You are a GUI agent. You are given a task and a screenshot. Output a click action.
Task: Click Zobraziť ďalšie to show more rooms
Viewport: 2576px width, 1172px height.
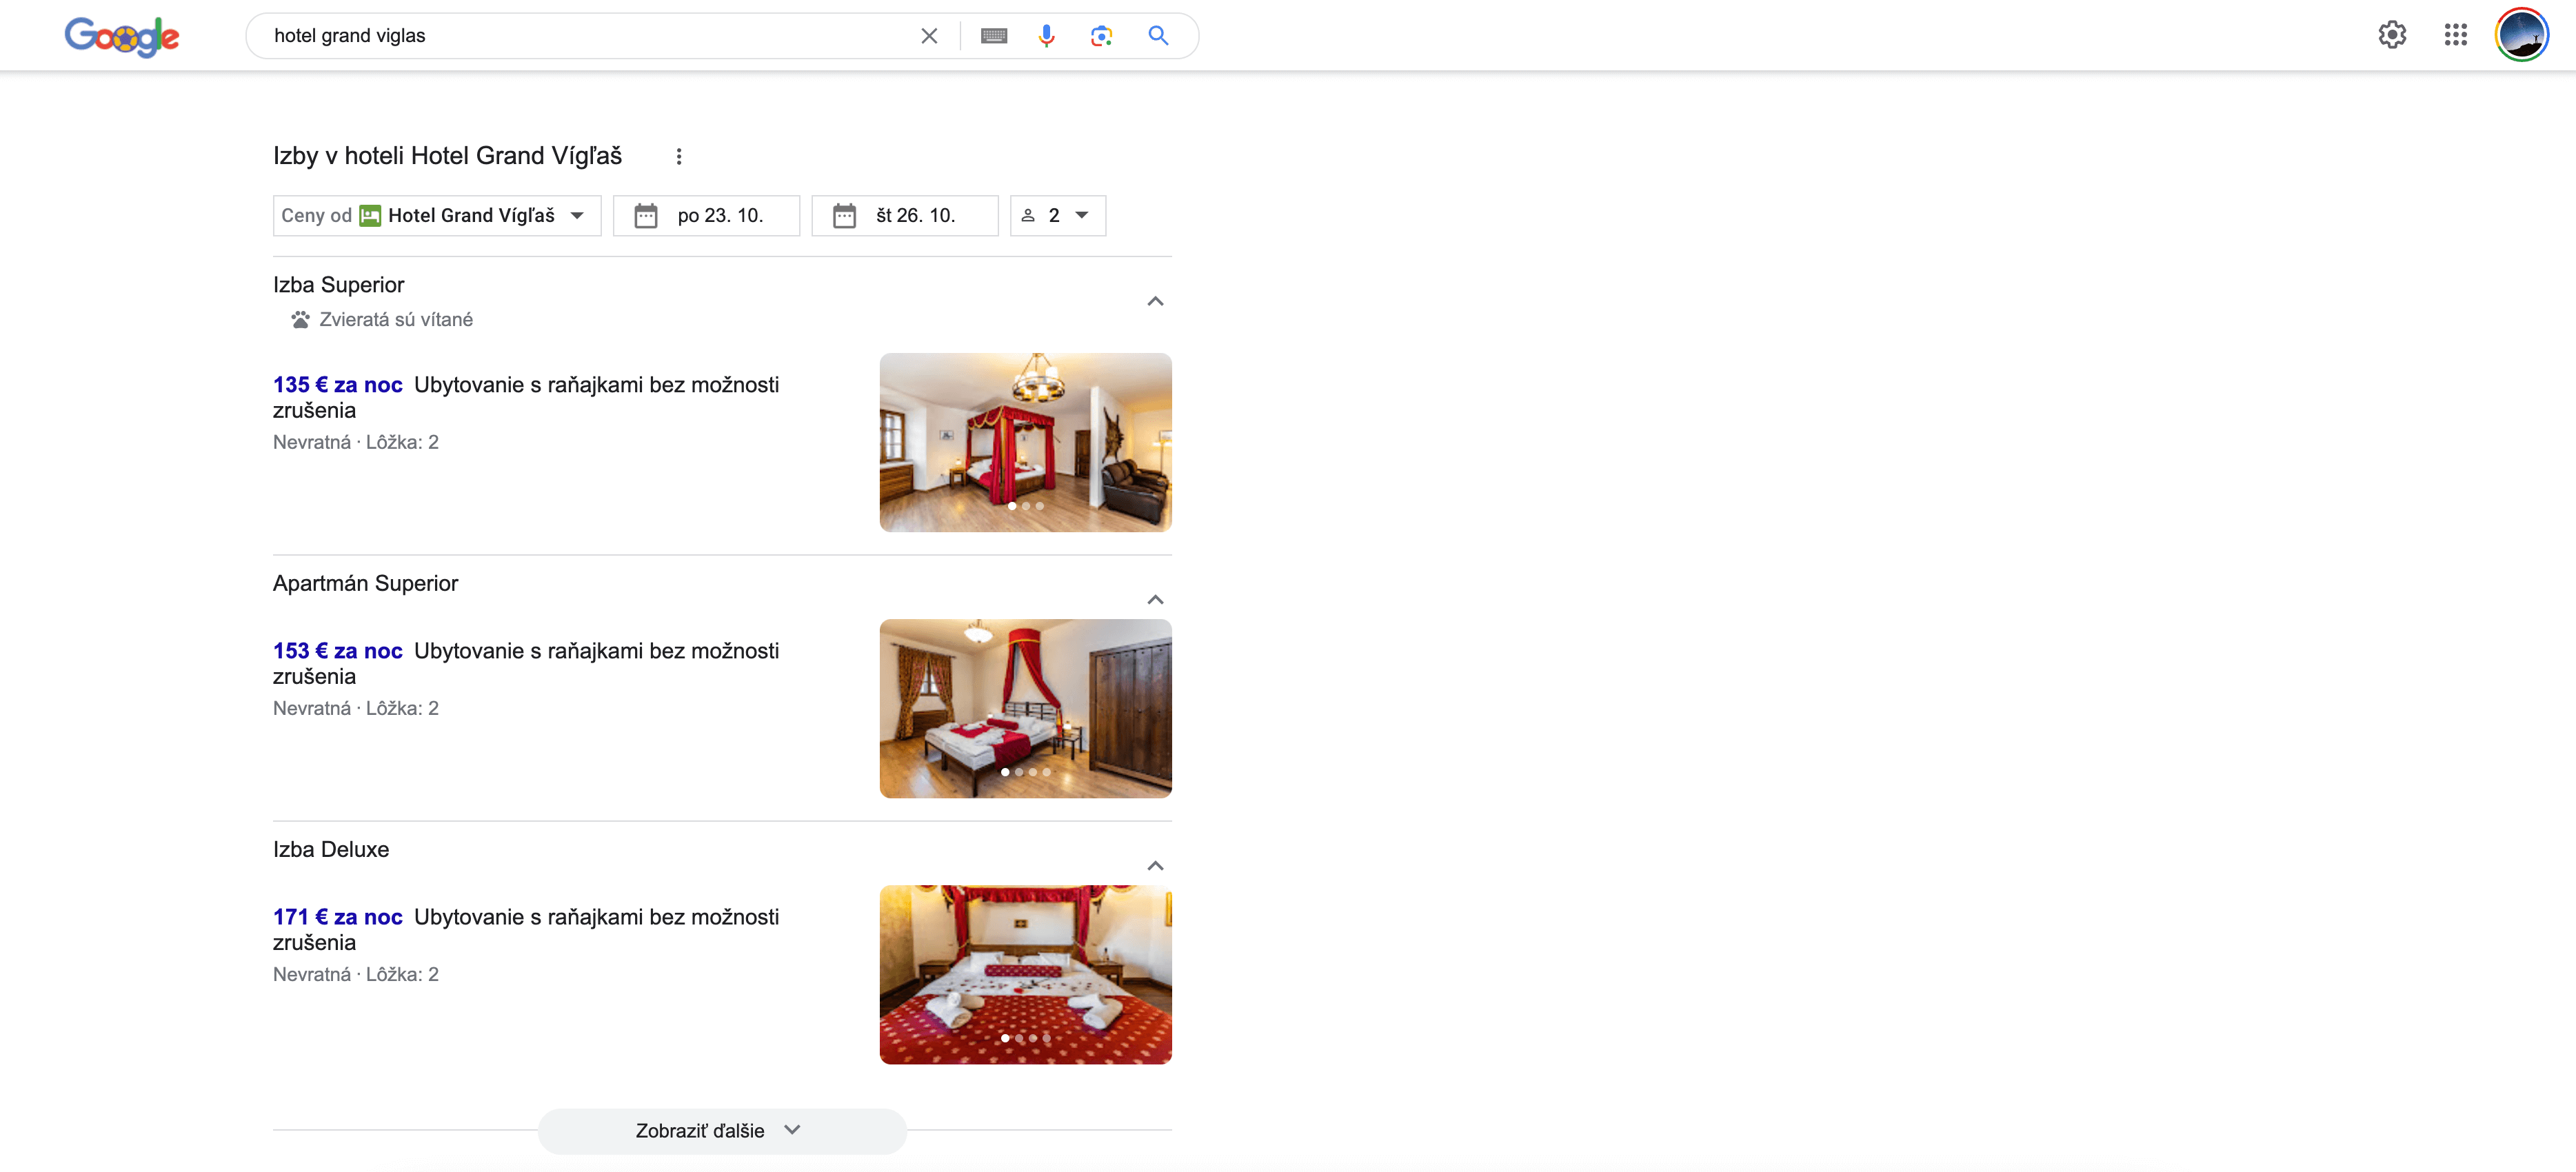click(x=722, y=1131)
